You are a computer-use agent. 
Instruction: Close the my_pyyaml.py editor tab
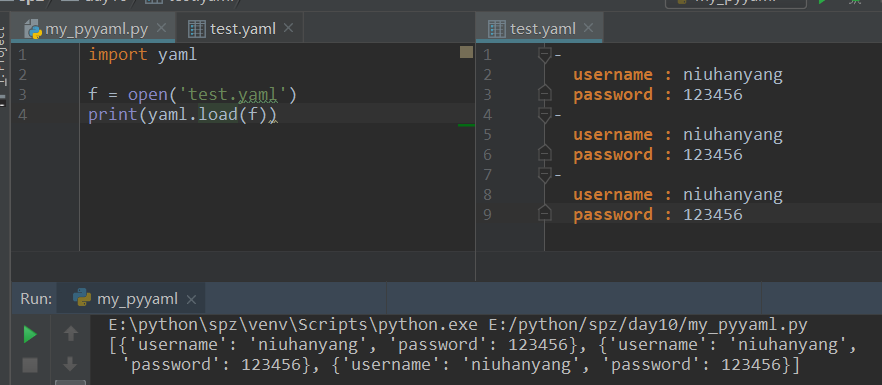tap(161, 28)
